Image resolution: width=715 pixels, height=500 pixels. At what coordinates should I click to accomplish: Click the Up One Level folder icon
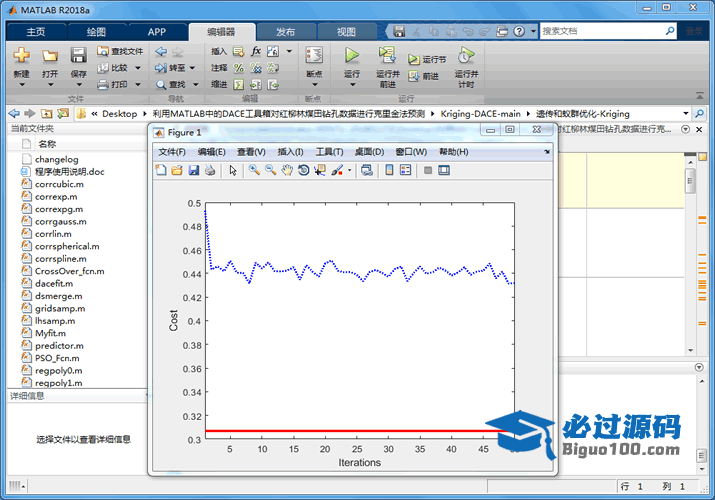(46, 113)
